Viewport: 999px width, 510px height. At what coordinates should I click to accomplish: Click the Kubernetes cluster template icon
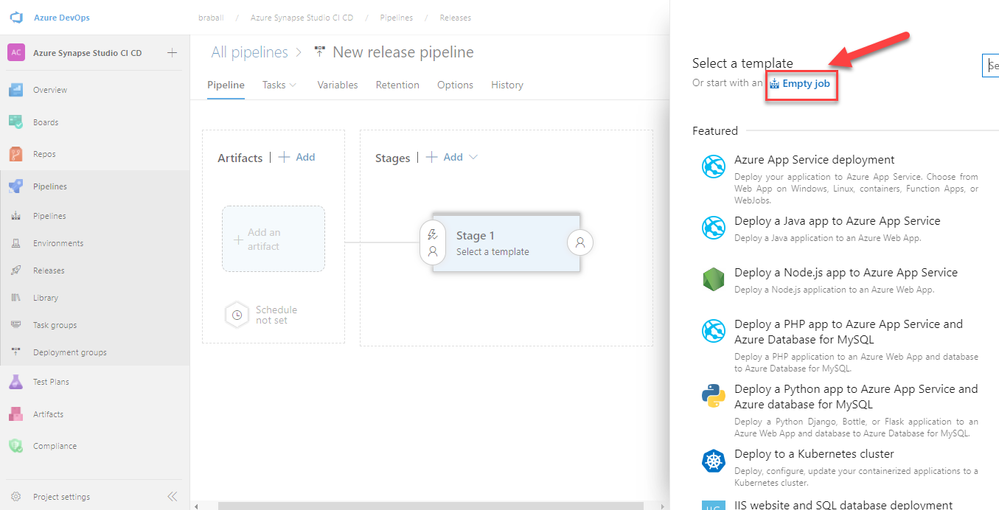pos(713,461)
